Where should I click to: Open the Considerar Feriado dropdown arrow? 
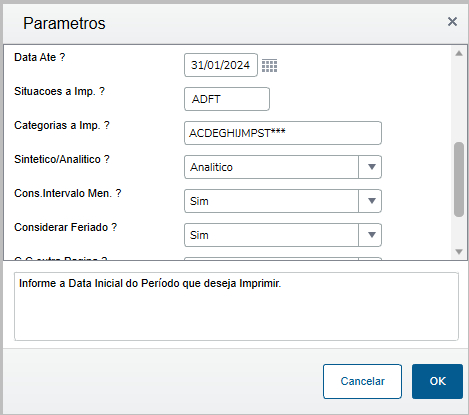[371, 235]
